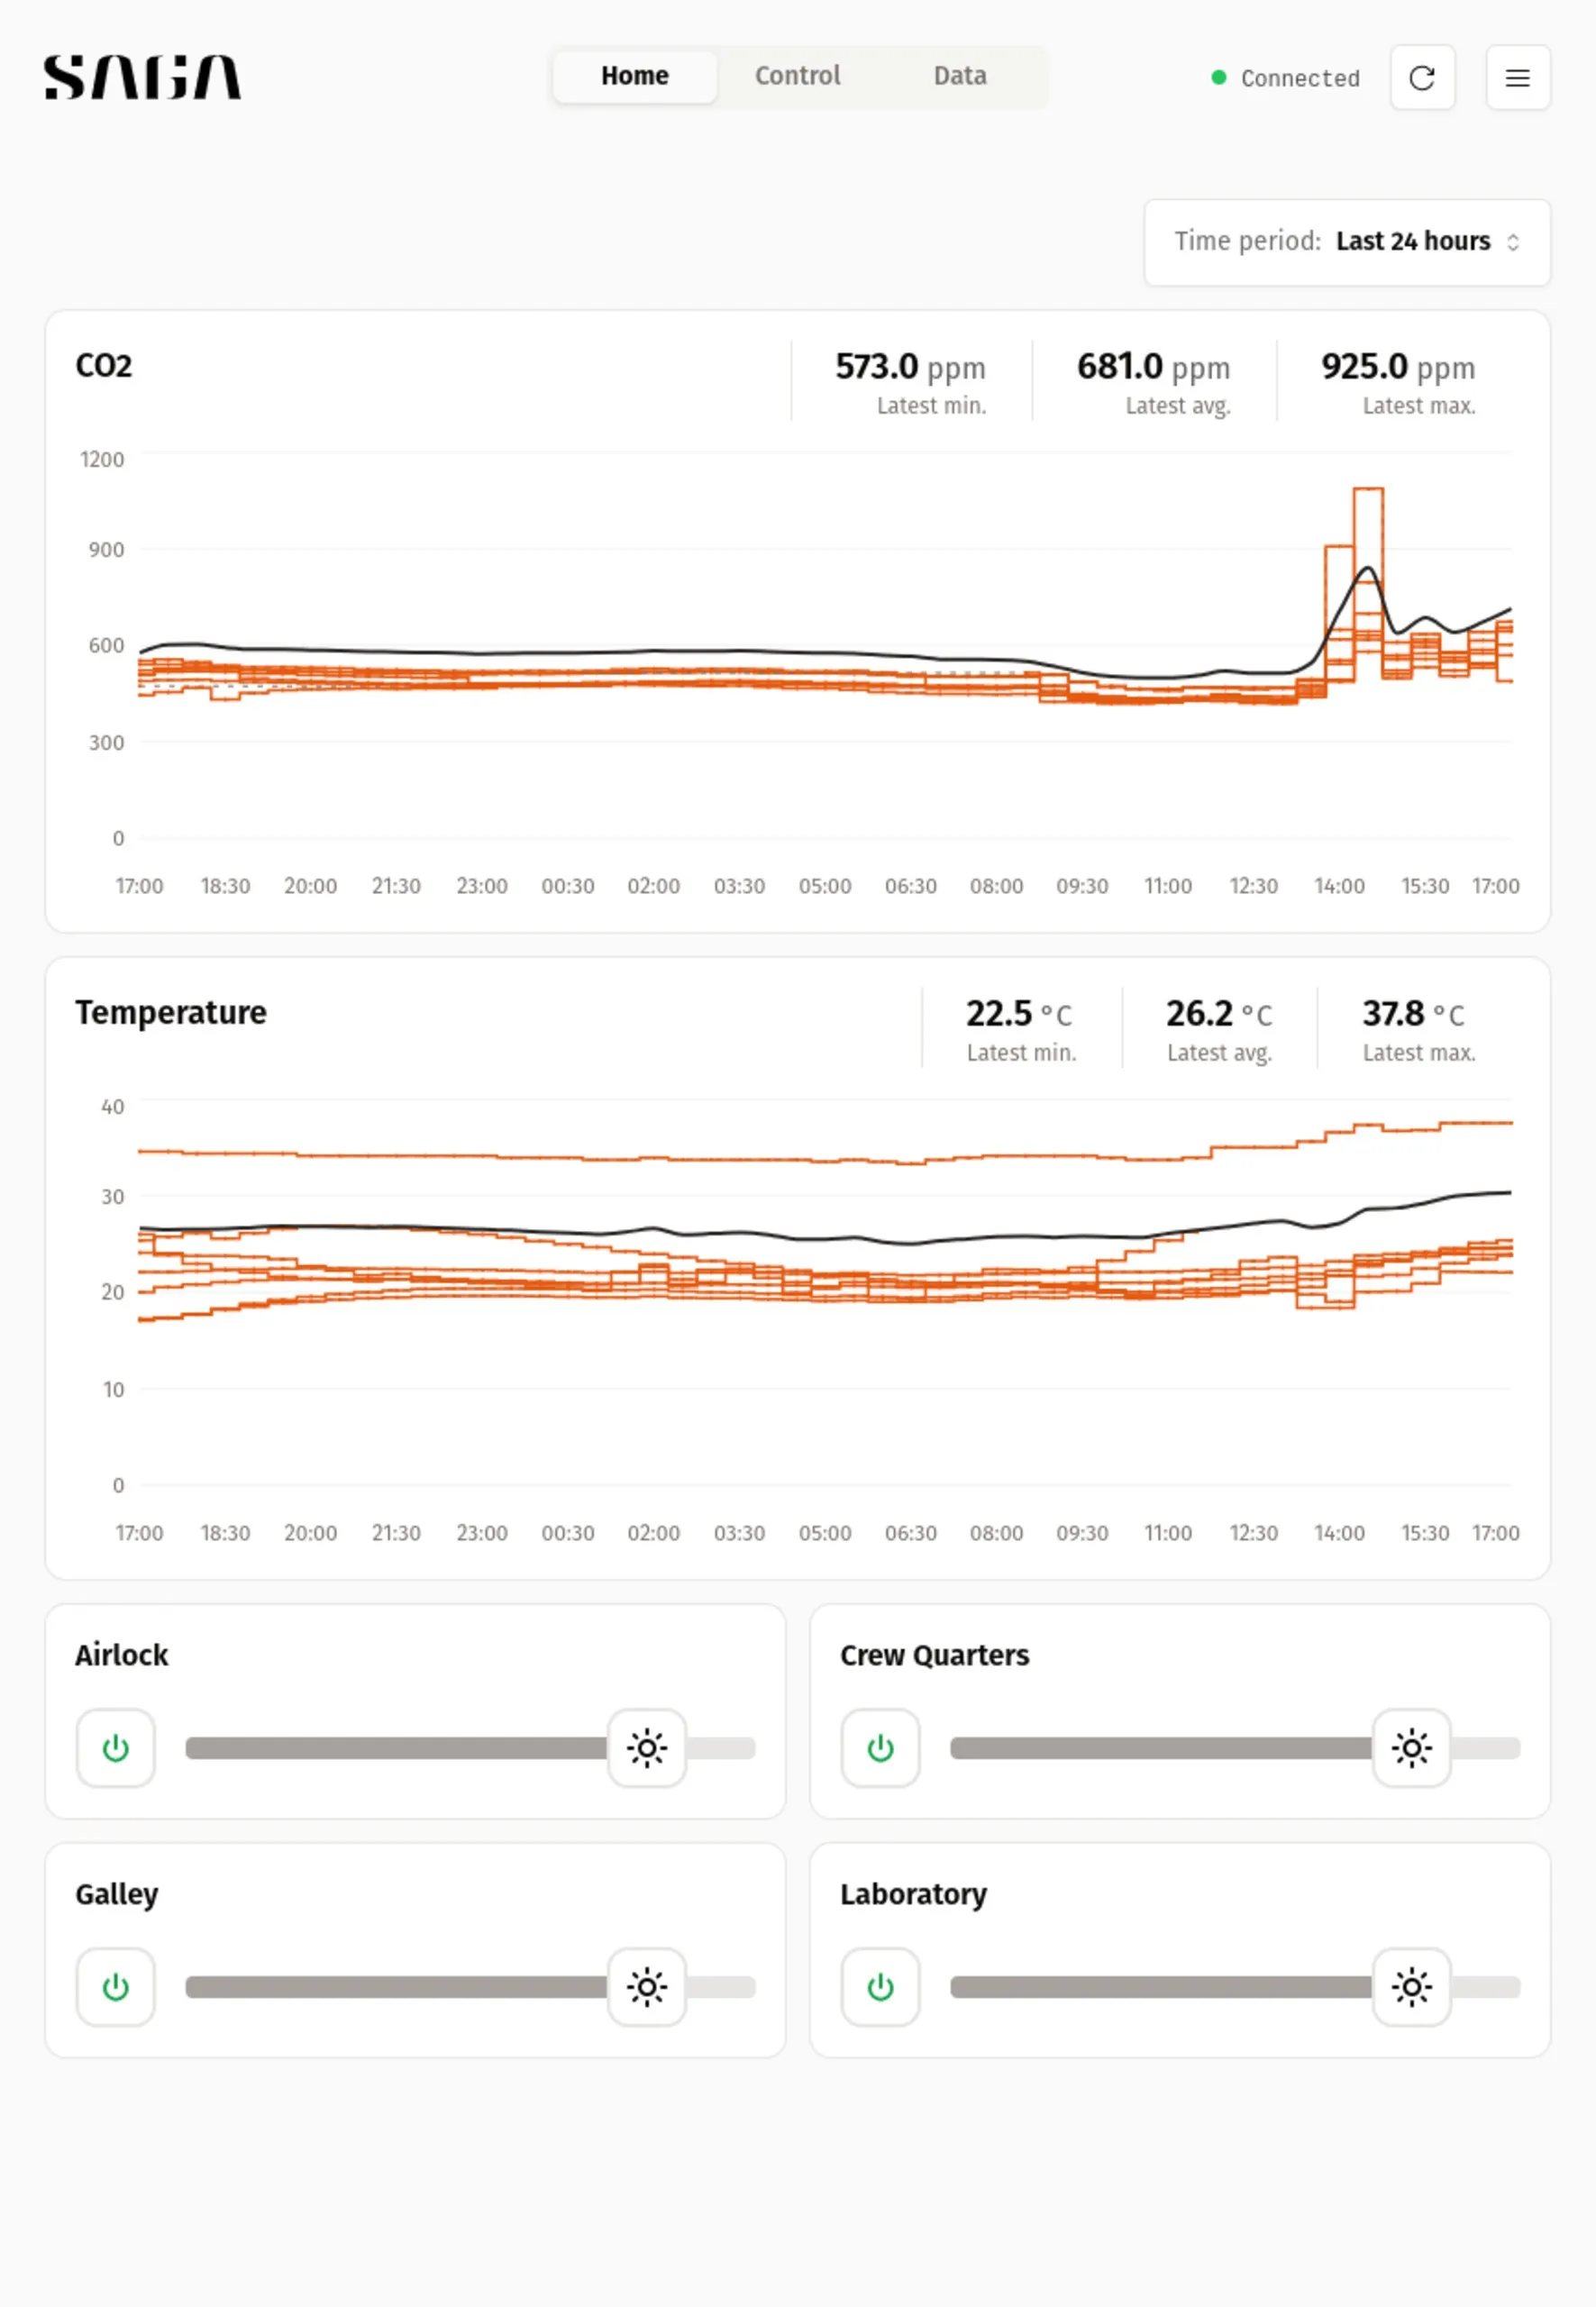The image size is (1596, 2307).
Task: Click the Galley brightness icon
Action: click(647, 1987)
